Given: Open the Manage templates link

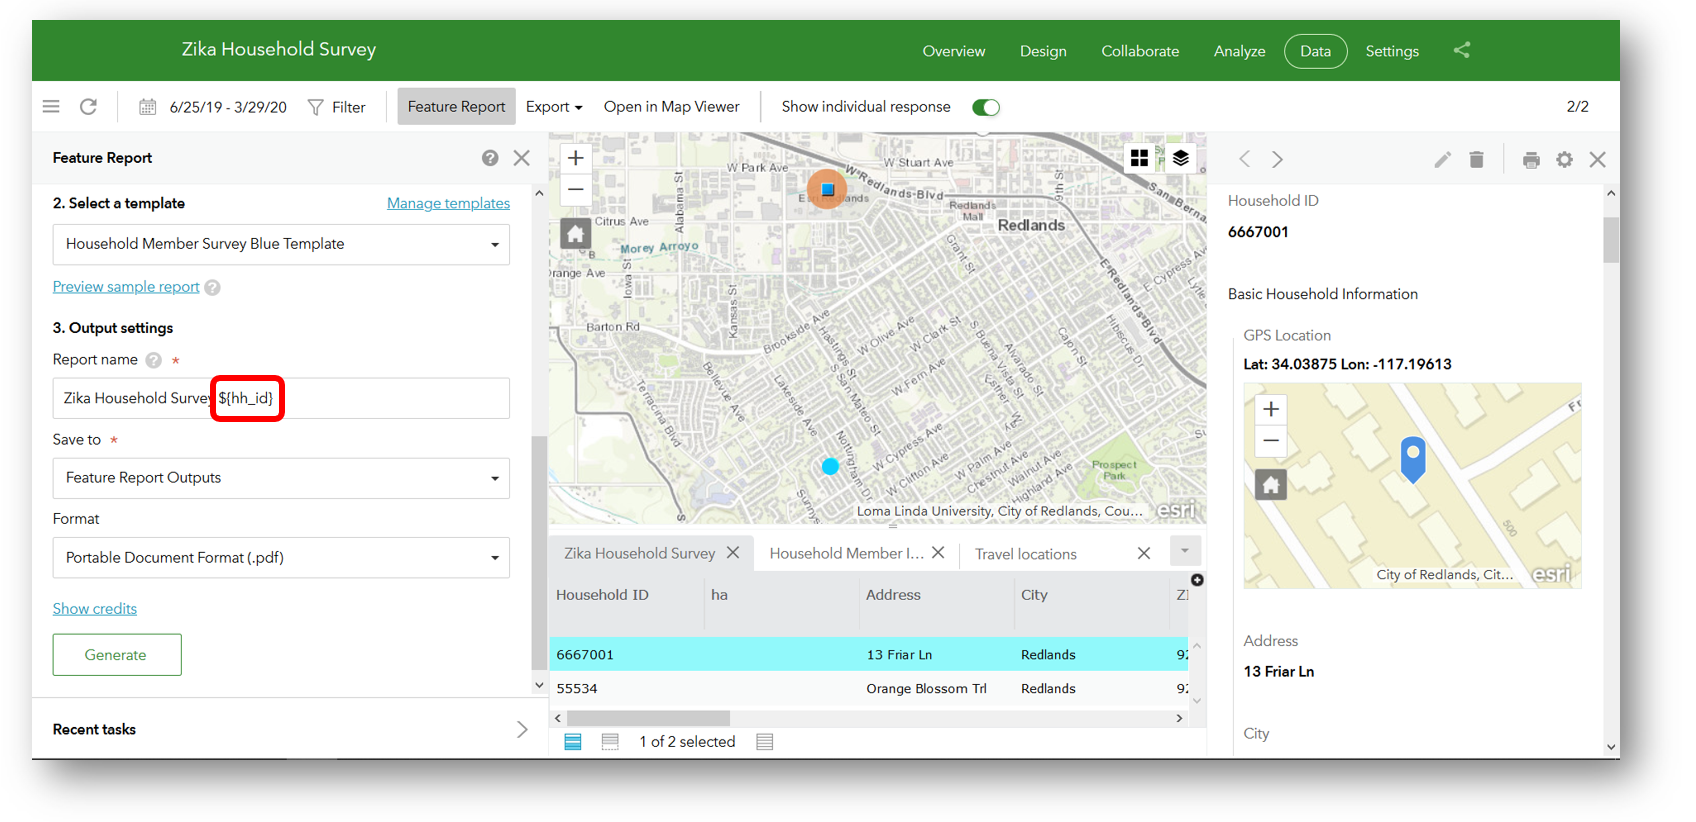Looking at the screenshot, I should pos(448,203).
